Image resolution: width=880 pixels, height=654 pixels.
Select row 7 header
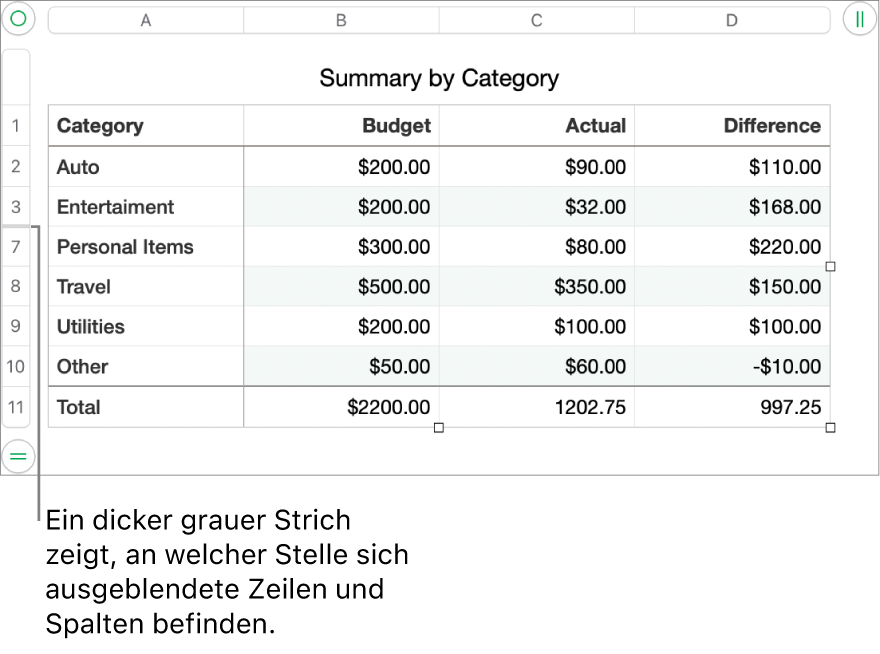[x=16, y=247]
